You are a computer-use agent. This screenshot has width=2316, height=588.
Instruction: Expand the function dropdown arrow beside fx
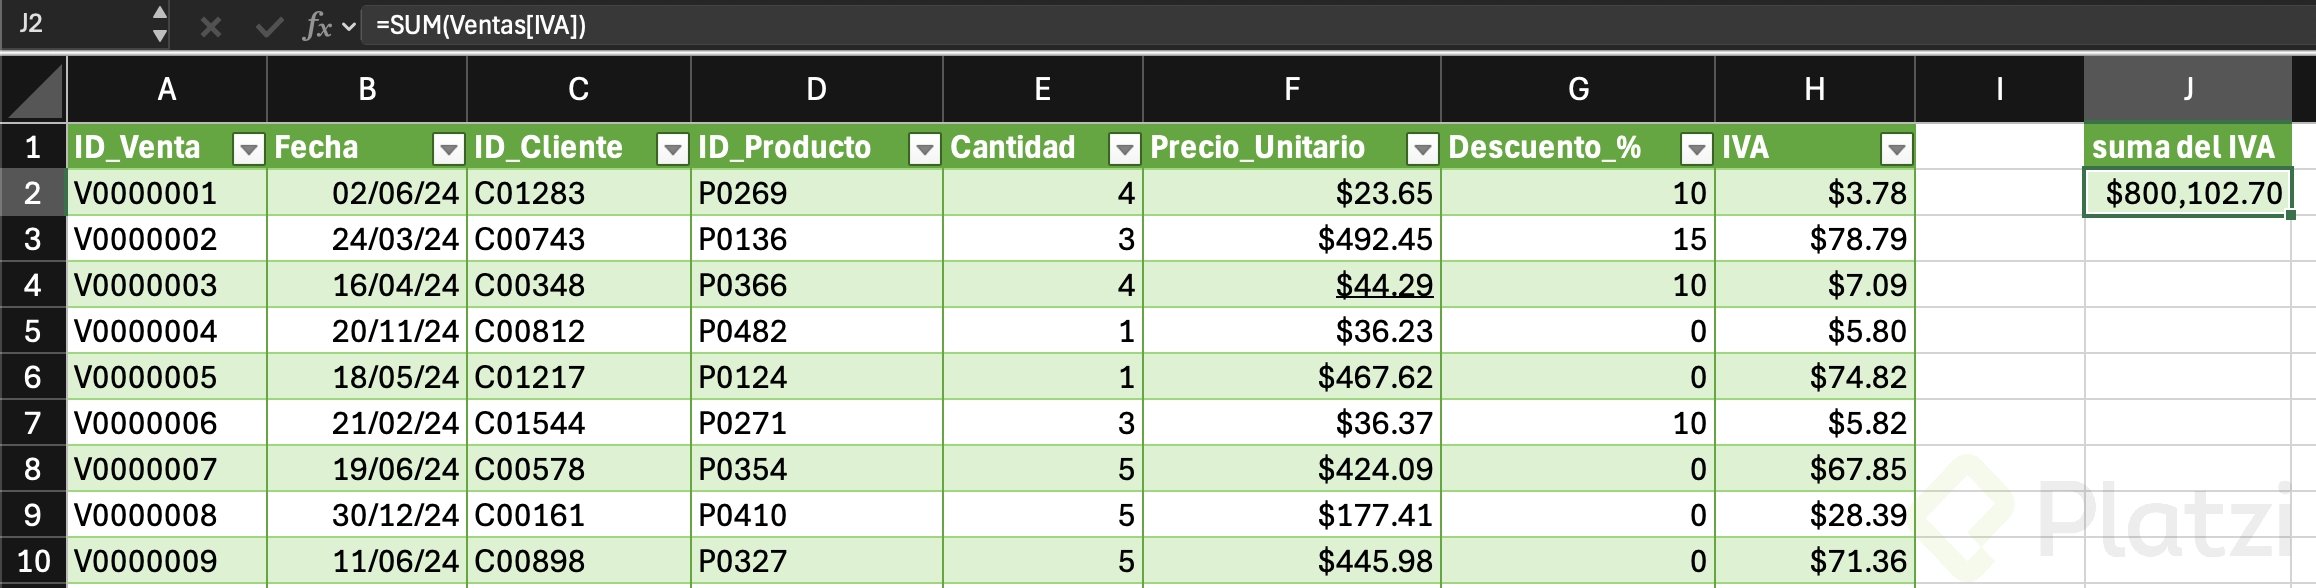pyautogui.click(x=349, y=26)
